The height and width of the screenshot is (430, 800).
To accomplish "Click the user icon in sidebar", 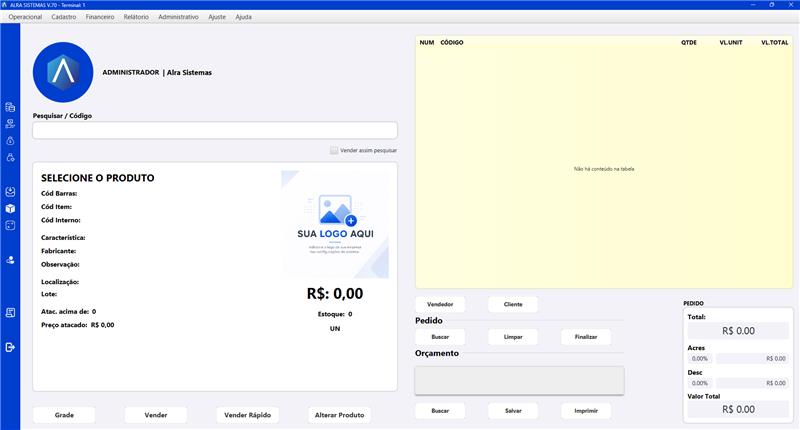I will point(10,260).
